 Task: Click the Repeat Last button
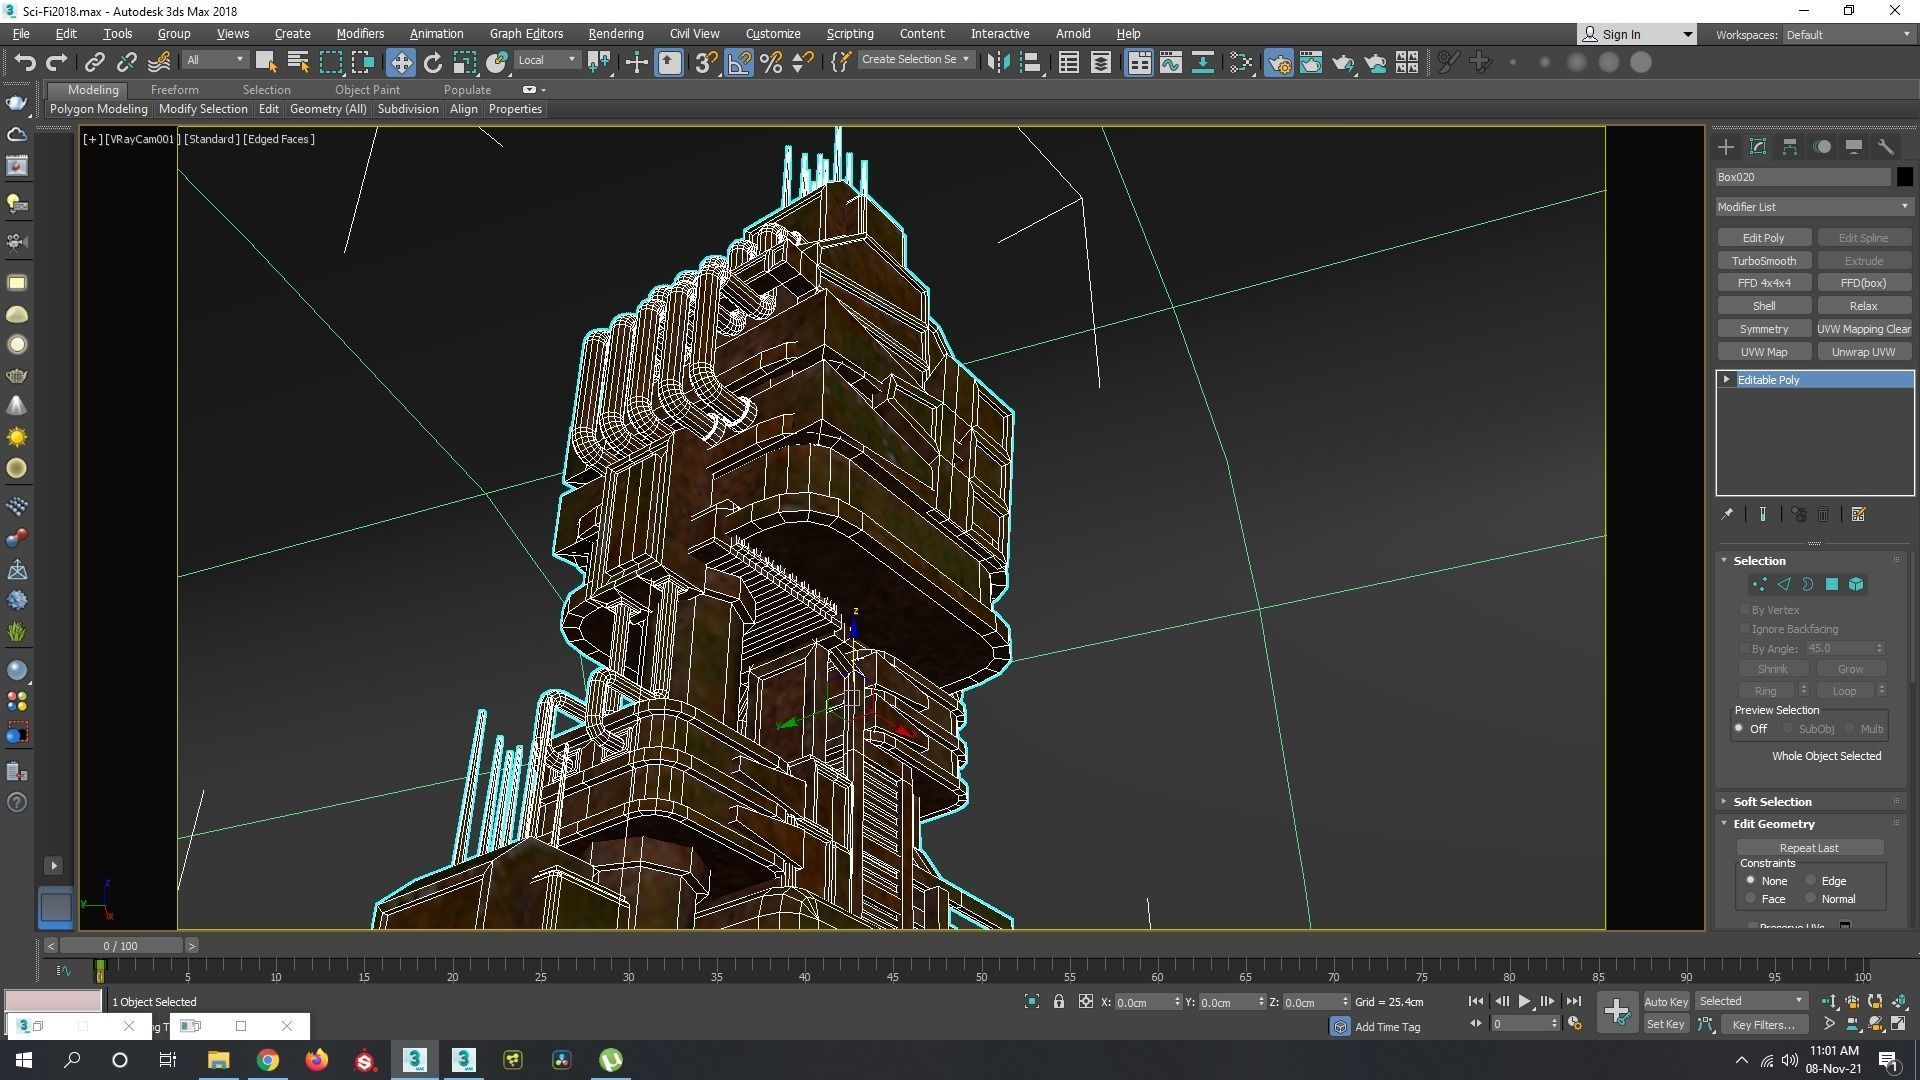[1809, 848]
